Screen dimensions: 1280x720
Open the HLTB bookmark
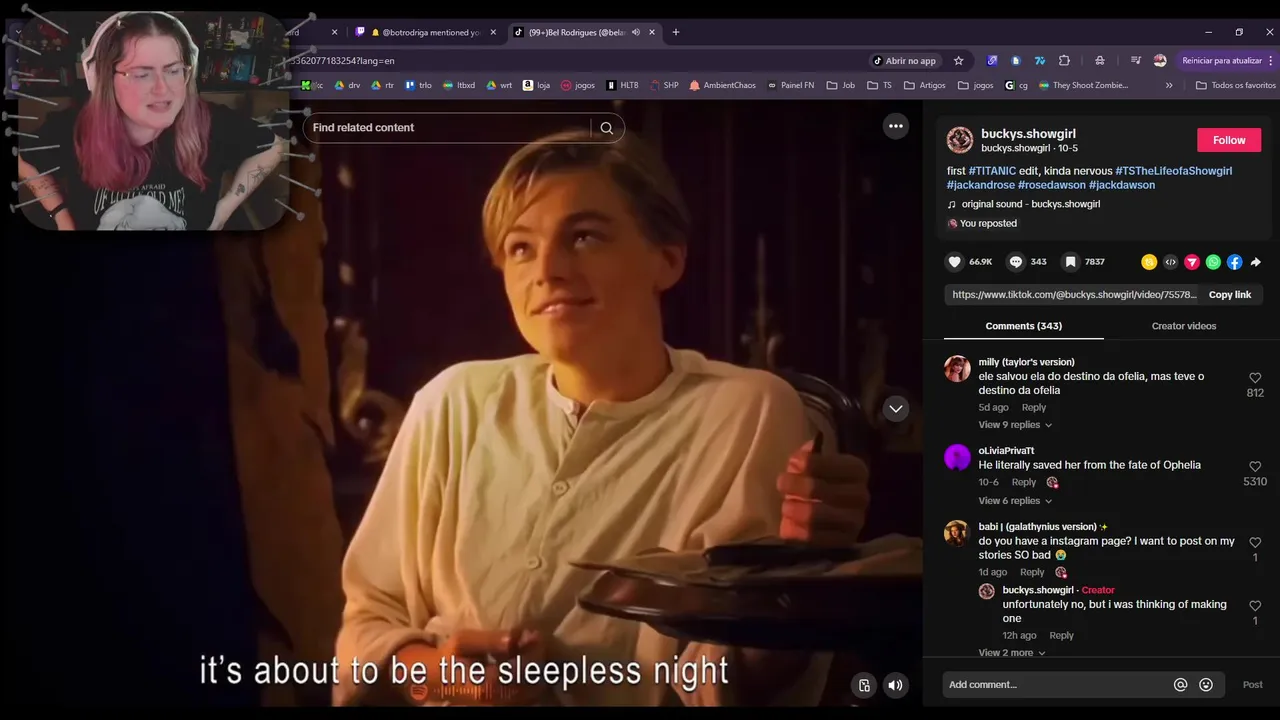click(x=622, y=85)
